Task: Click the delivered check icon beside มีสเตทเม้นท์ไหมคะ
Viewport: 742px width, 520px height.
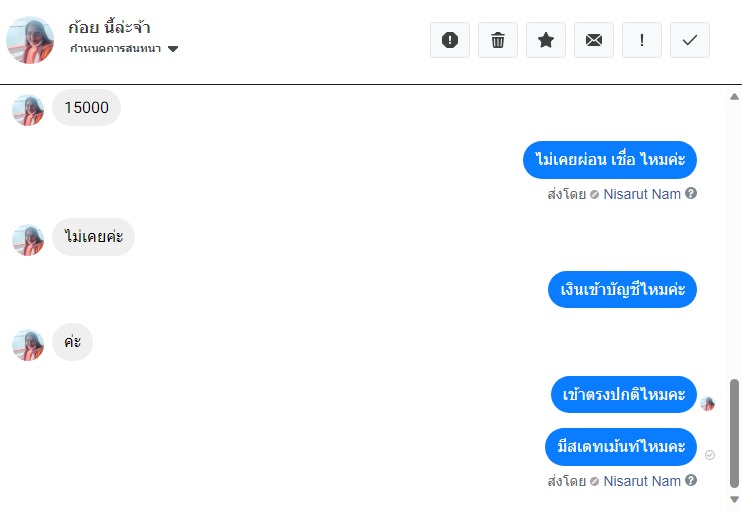Action: click(710, 455)
